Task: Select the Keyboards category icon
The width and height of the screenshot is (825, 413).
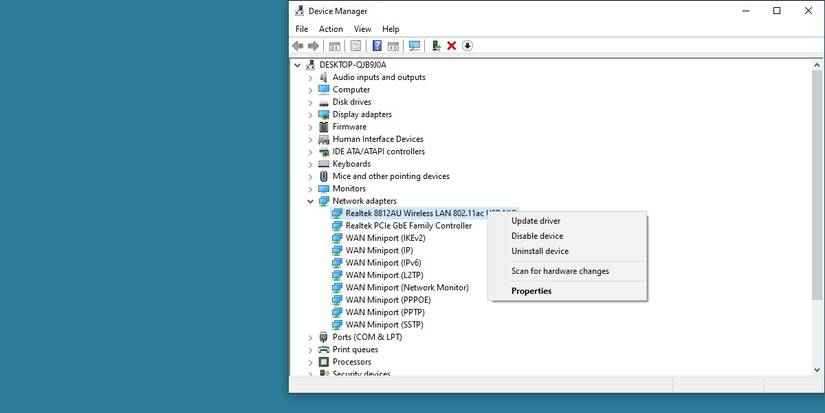Action: (324, 164)
